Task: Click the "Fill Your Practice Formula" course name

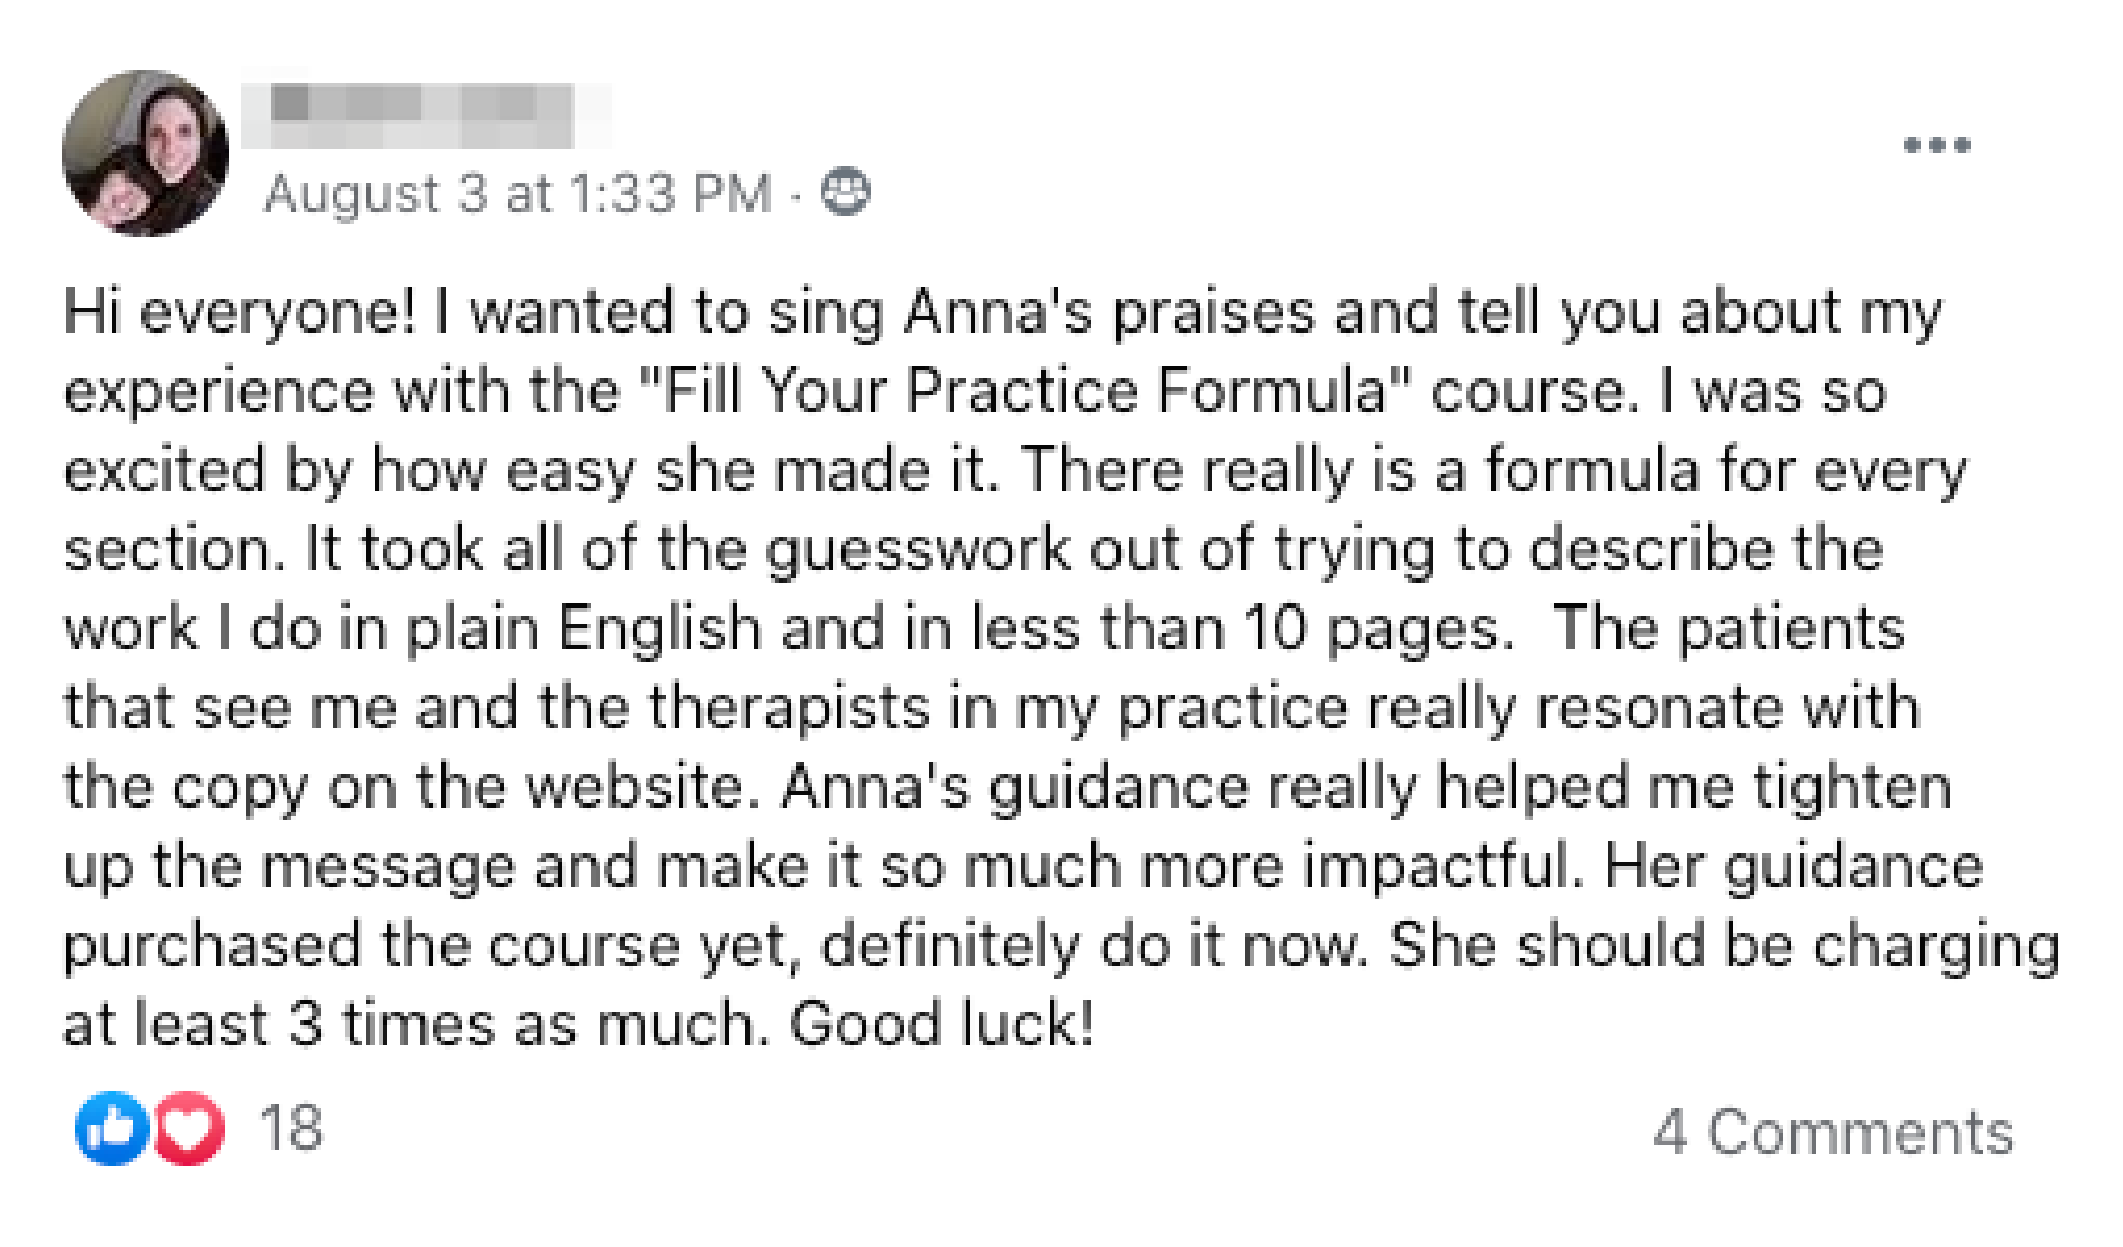Action: [1026, 390]
